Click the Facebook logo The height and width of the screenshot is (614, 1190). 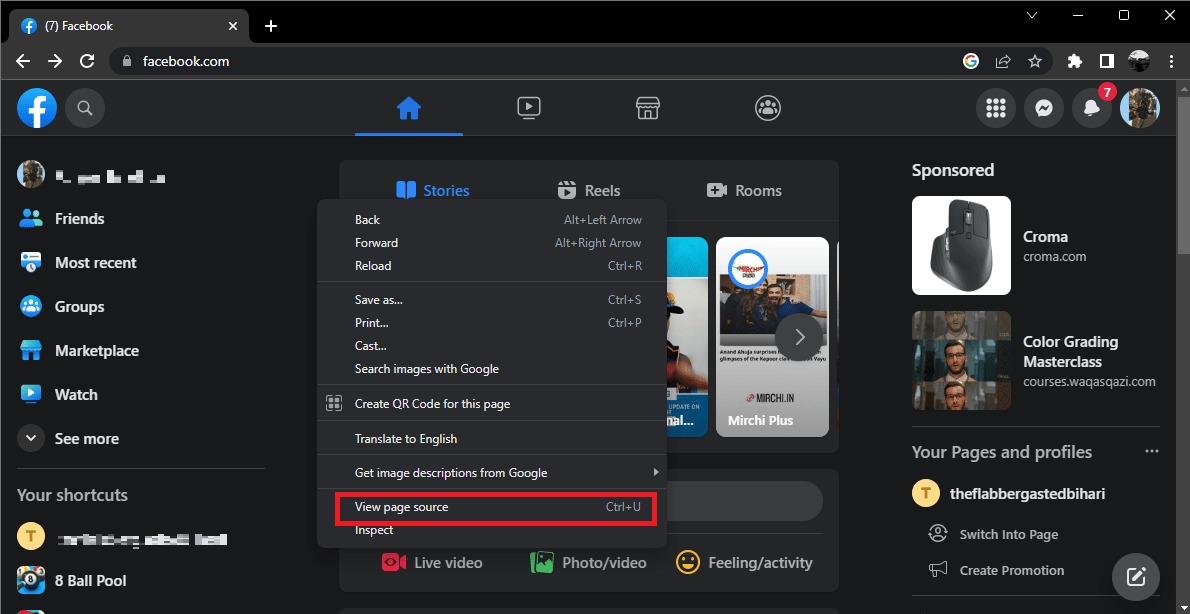click(x=37, y=109)
